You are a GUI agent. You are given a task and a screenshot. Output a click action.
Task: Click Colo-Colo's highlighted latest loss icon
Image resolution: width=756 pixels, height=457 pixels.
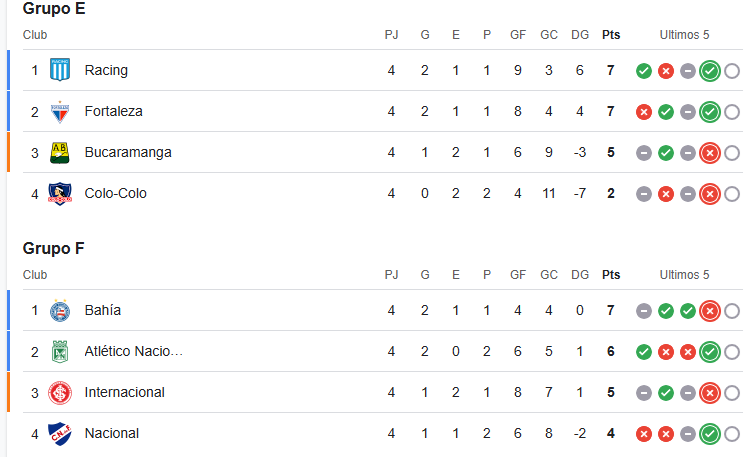[710, 194]
